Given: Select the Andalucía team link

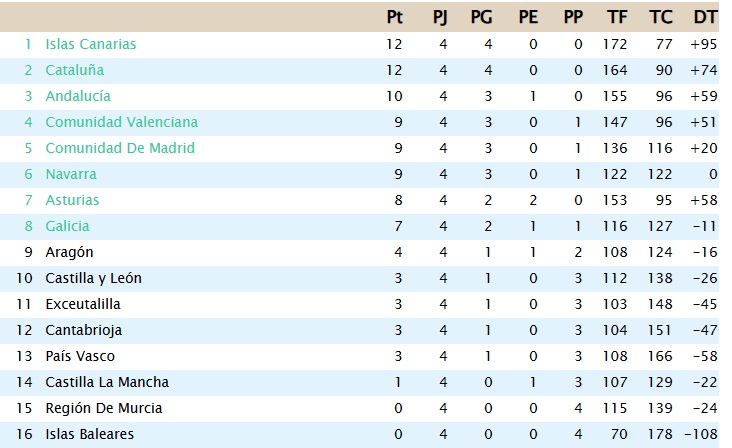Looking at the screenshot, I should click(x=78, y=96).
